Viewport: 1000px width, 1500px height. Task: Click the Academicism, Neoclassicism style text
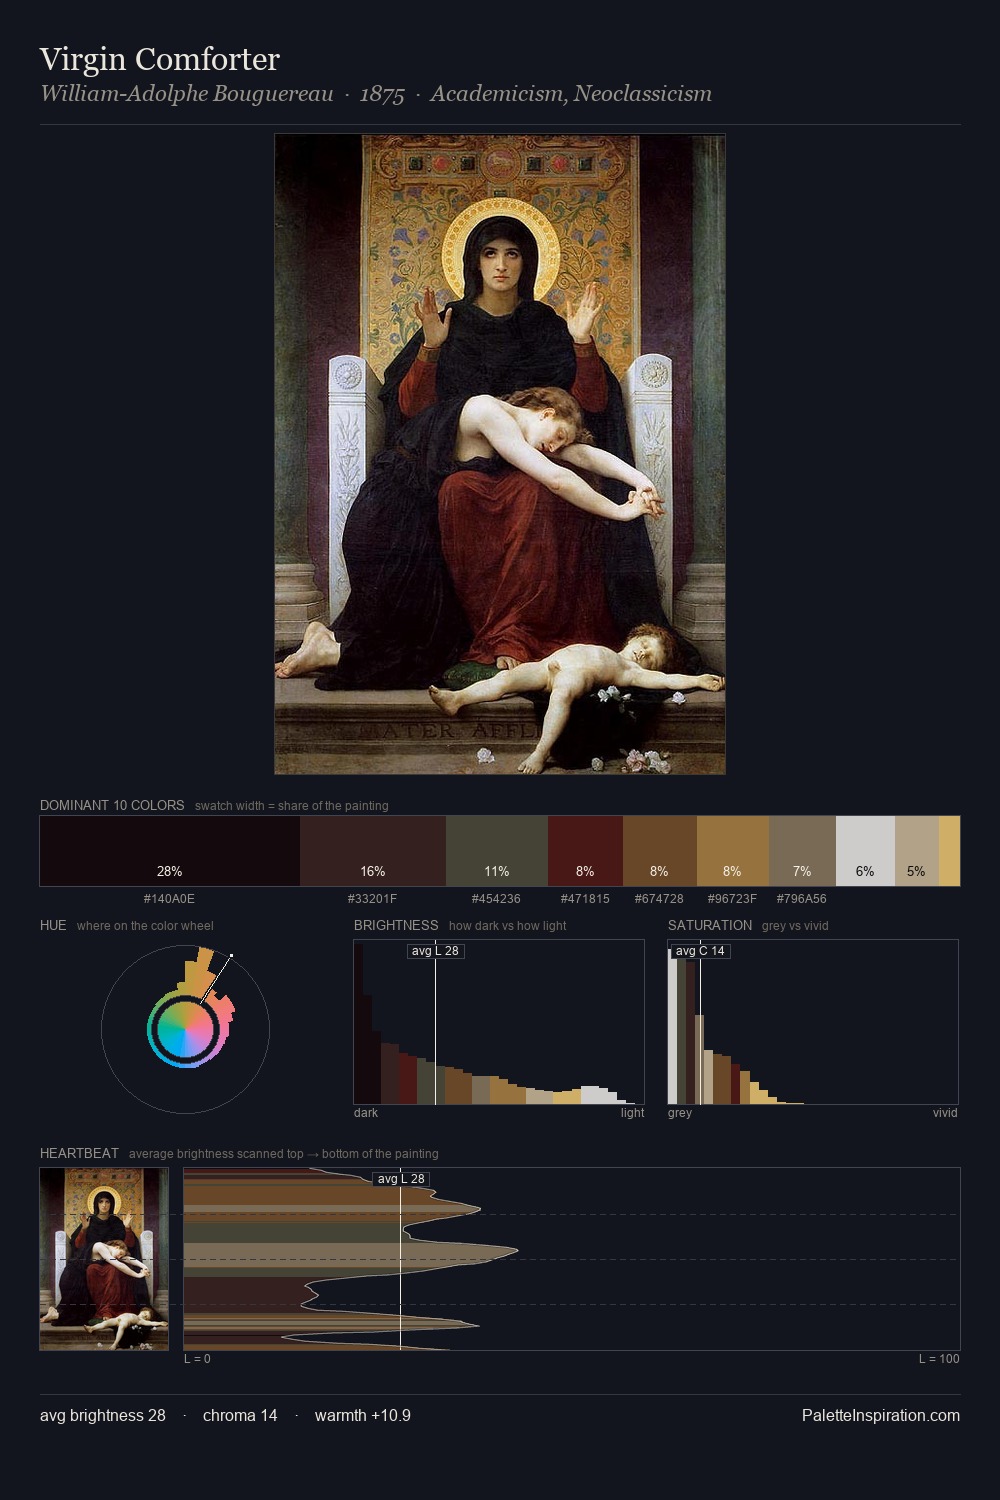point(571,94)
